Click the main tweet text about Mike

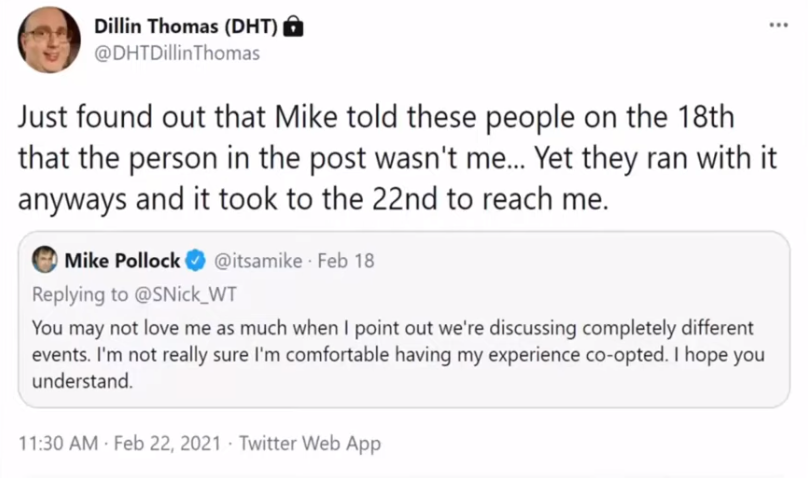(x=397, y=158)
